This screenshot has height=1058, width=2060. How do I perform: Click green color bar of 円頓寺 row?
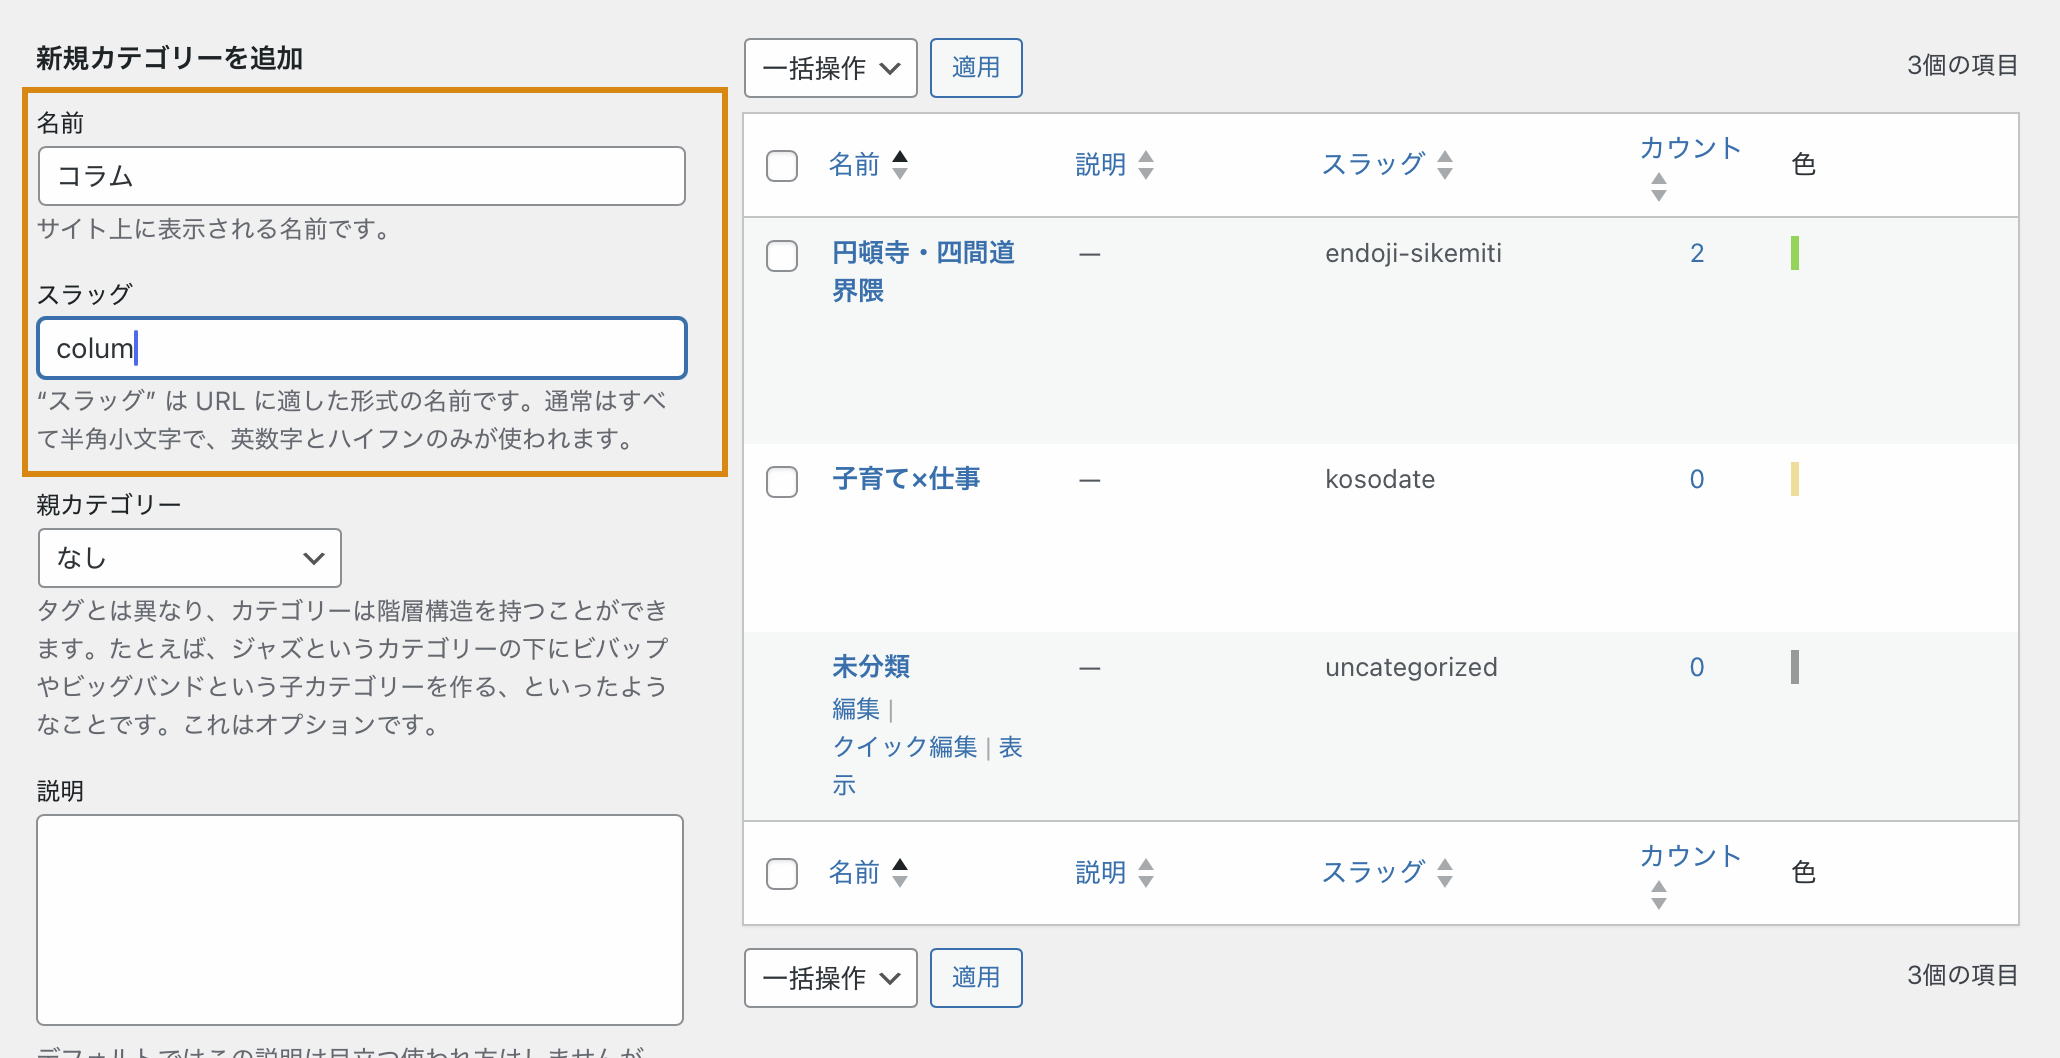(1795, 253)
